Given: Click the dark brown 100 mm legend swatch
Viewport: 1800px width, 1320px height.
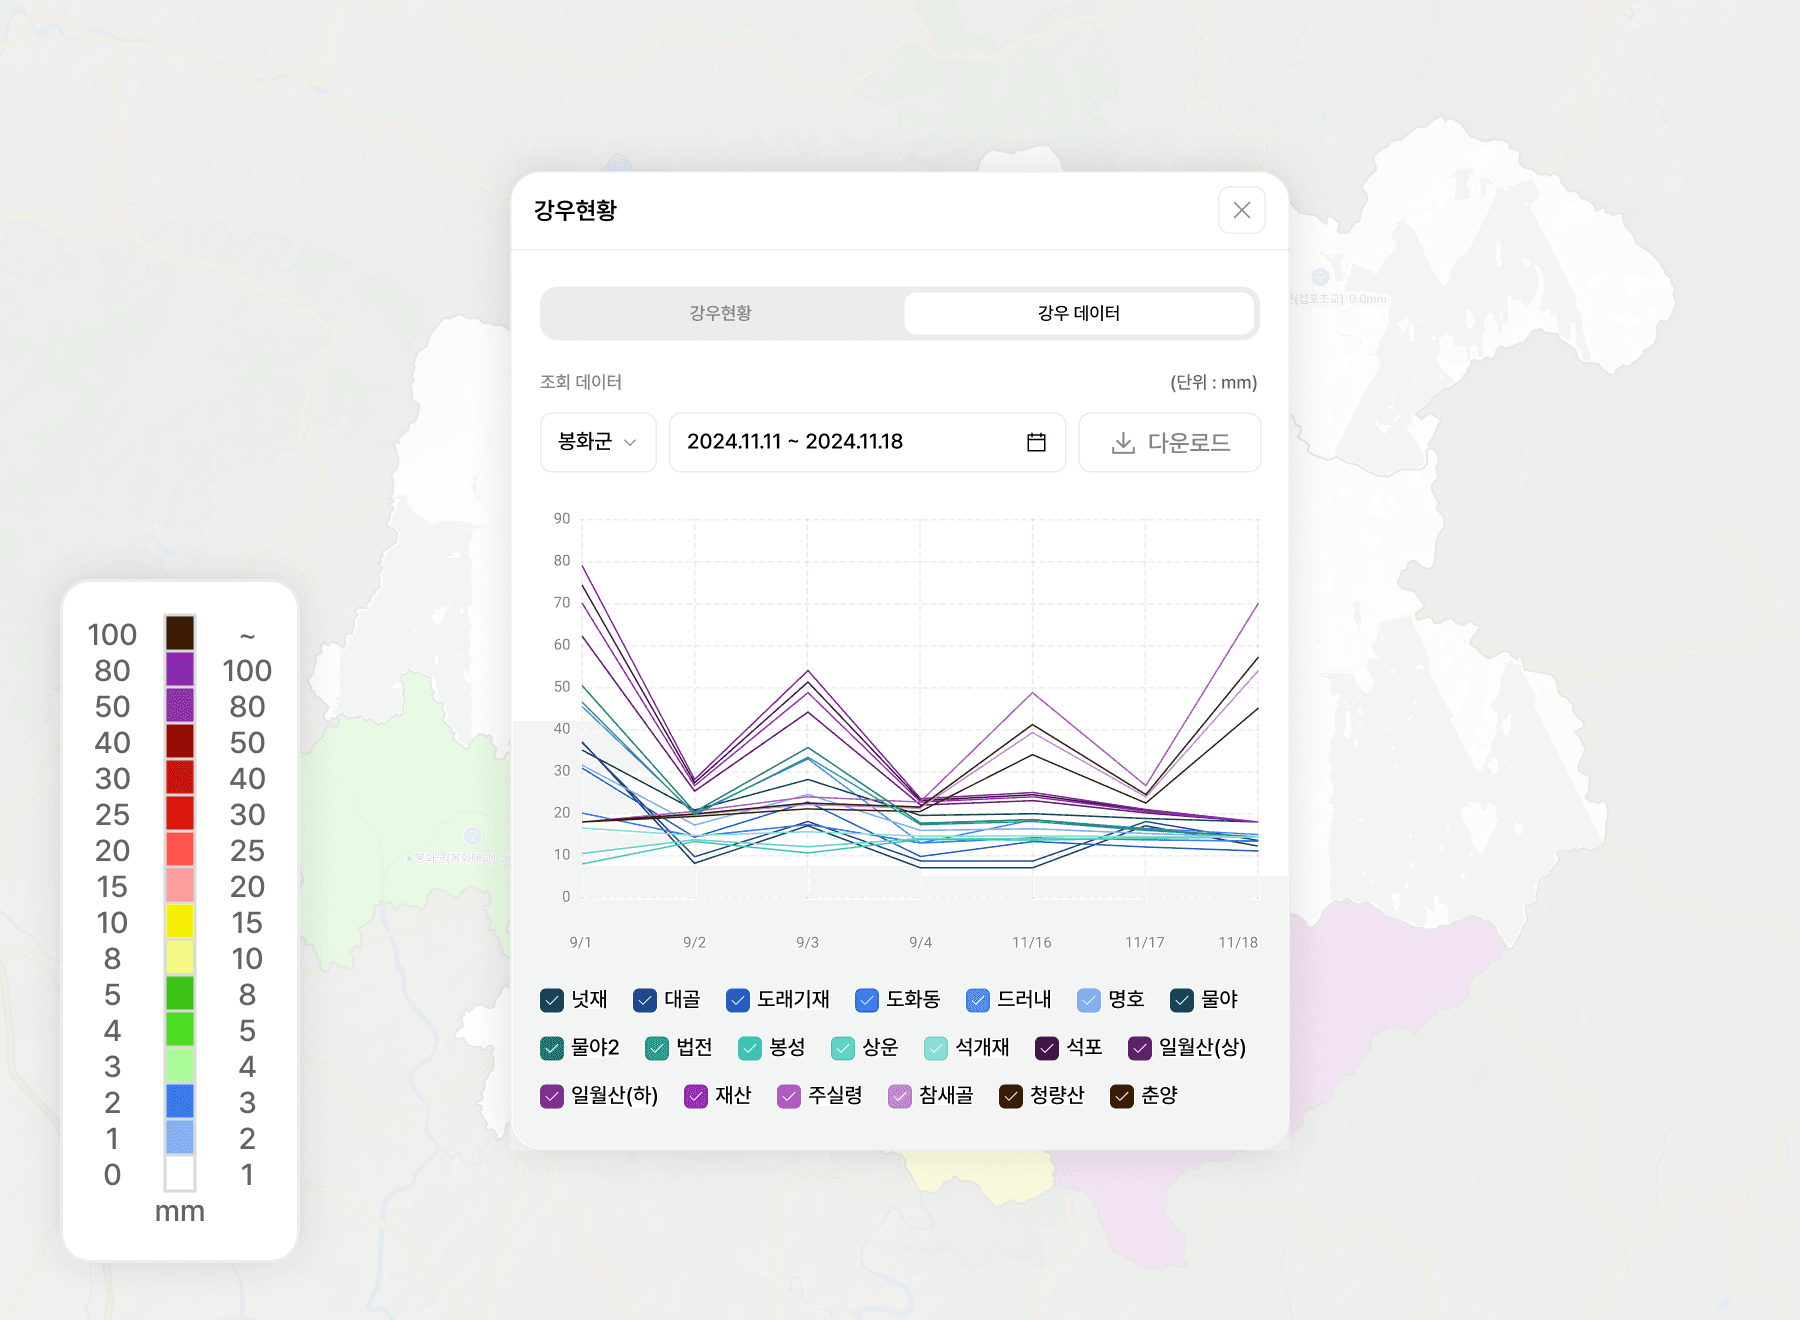Looking at the screenshot, I should [180, 633].
